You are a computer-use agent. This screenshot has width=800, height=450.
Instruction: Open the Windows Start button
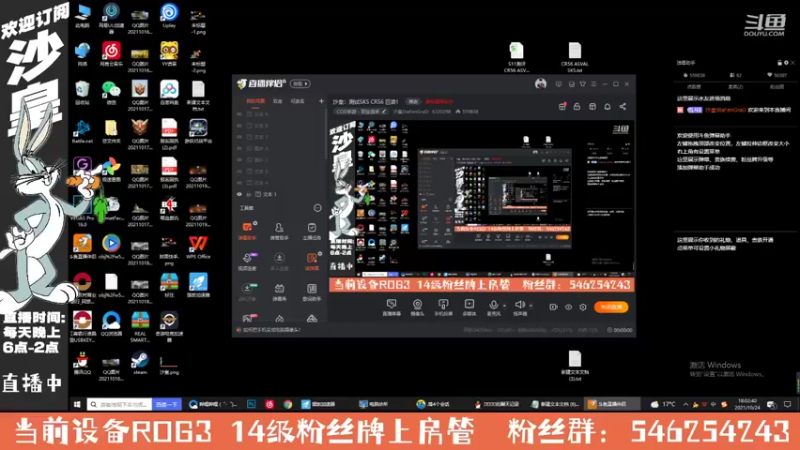coord(77,404)
